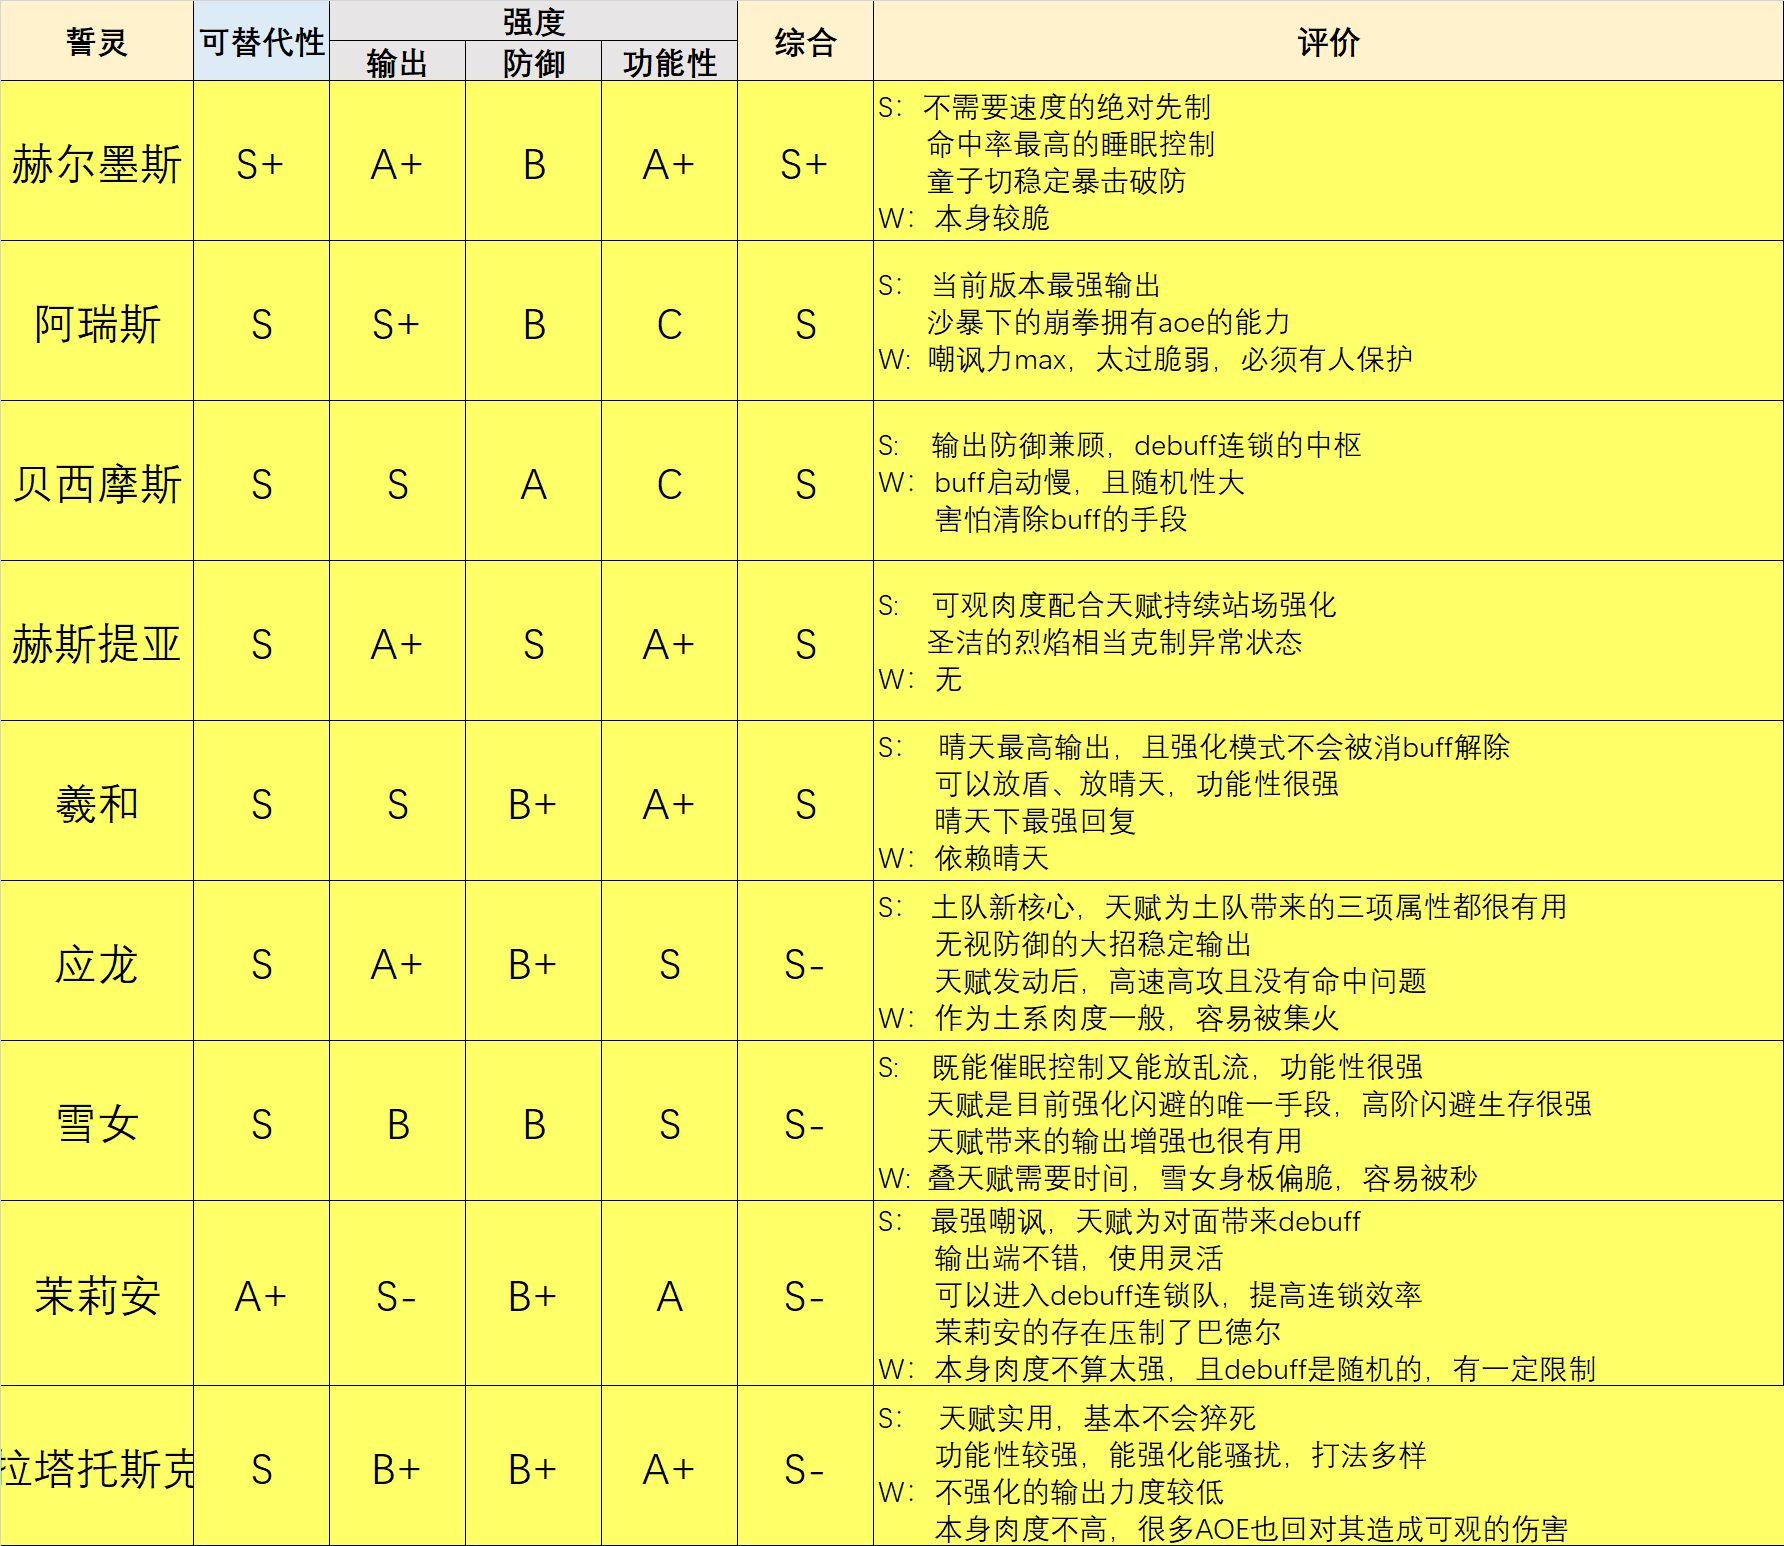Click 羲和 功能性 A+ cell

point(669,801)
